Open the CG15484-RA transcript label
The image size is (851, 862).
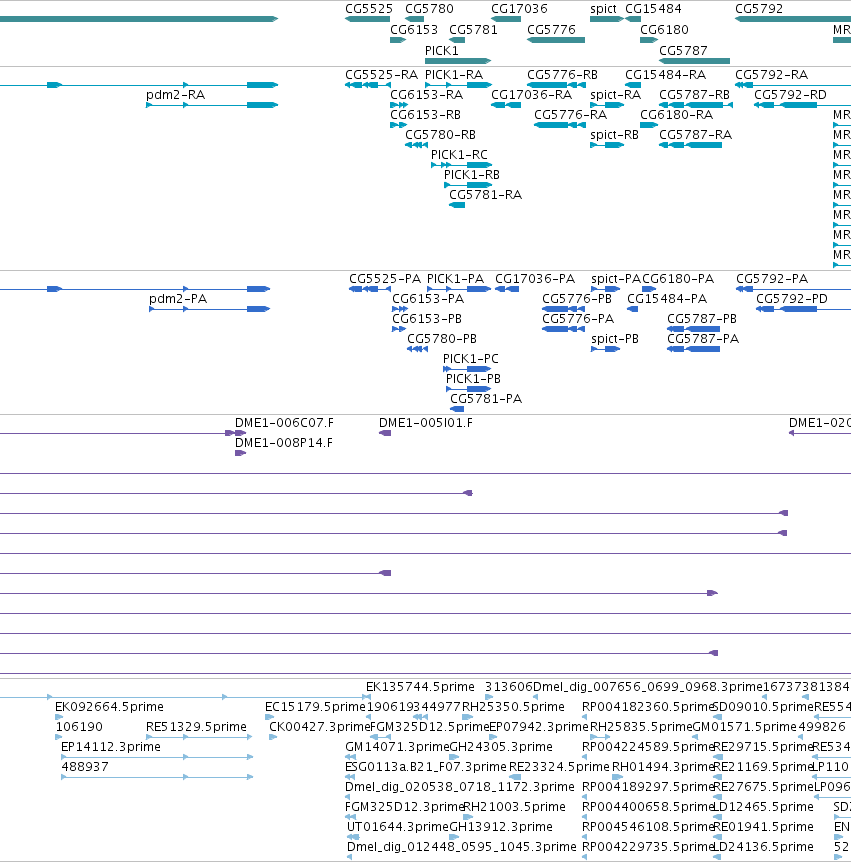665,75
